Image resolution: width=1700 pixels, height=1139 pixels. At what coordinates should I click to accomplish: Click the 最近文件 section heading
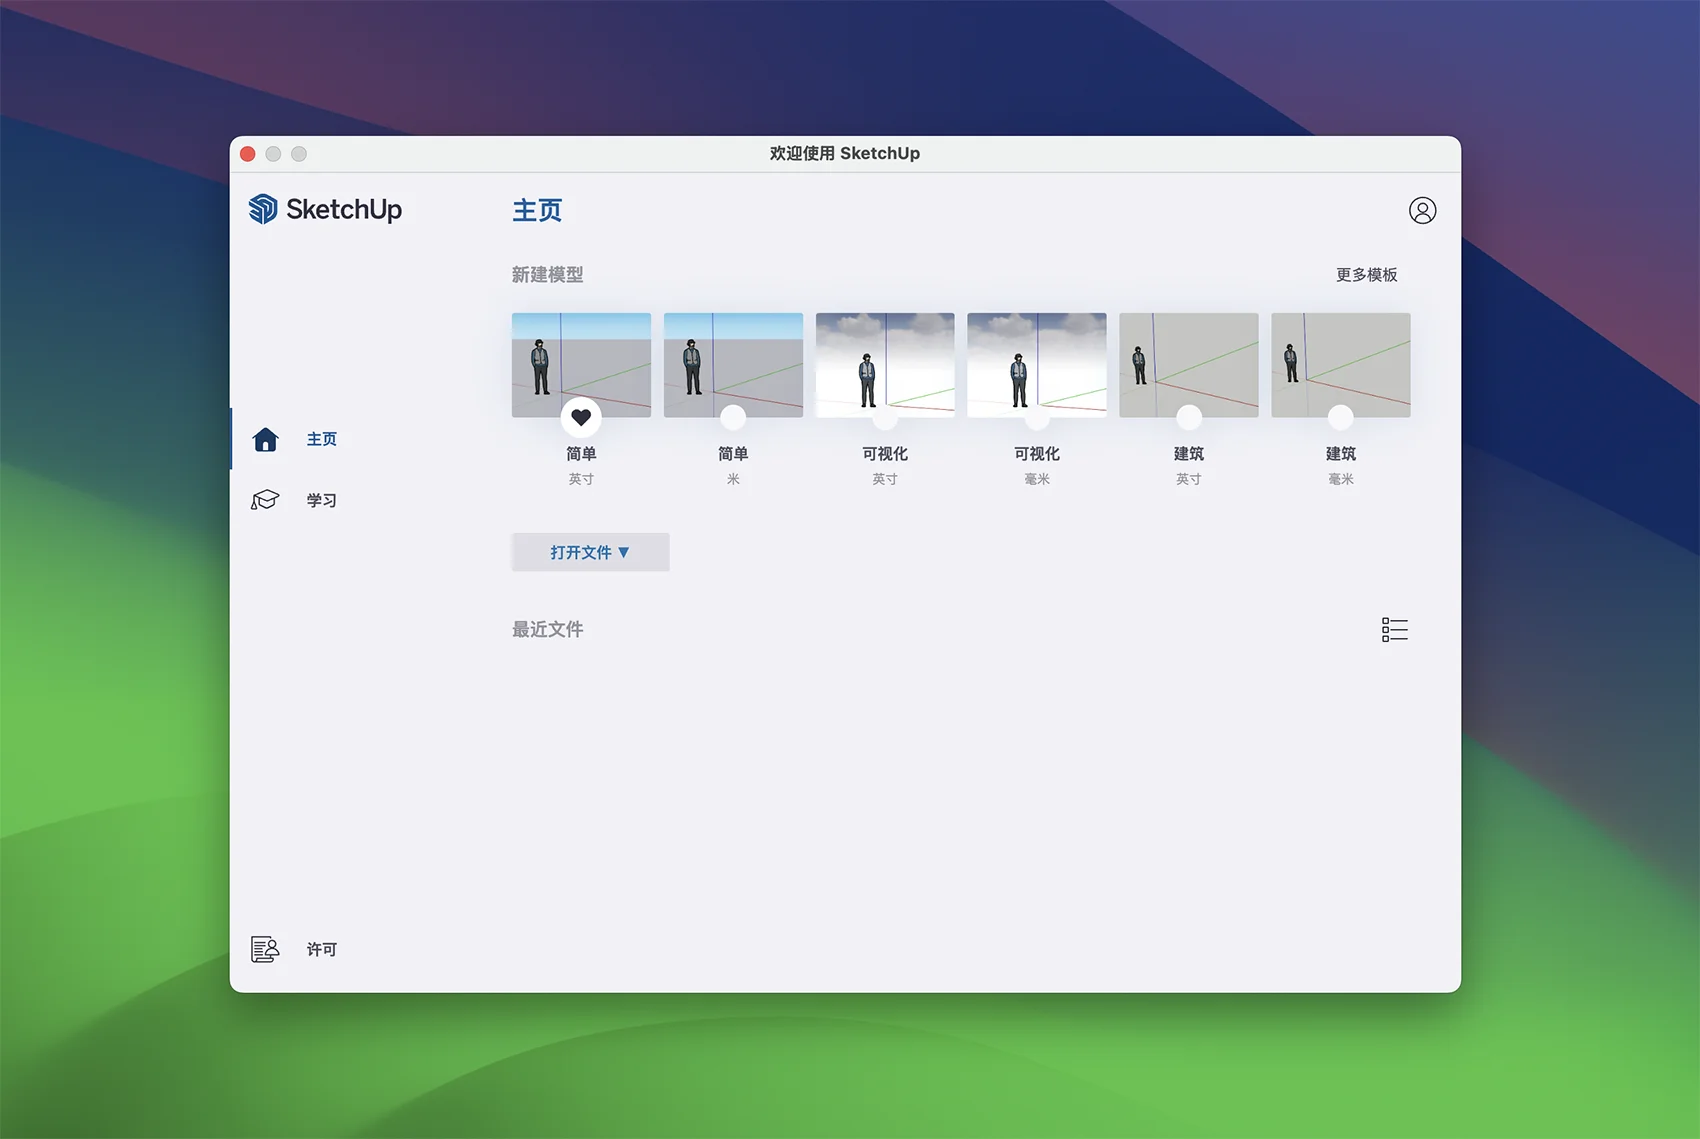coord(547,629)
